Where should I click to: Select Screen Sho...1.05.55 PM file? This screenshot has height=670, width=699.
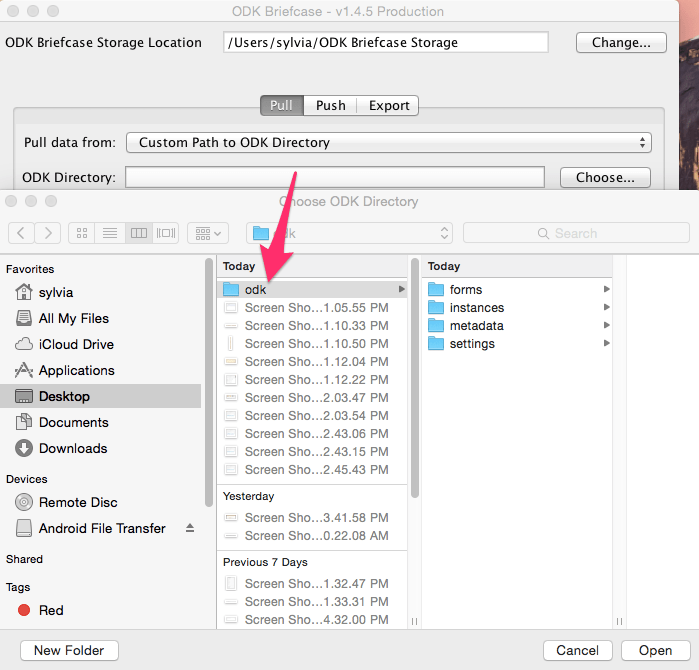[x=312, y=308]
